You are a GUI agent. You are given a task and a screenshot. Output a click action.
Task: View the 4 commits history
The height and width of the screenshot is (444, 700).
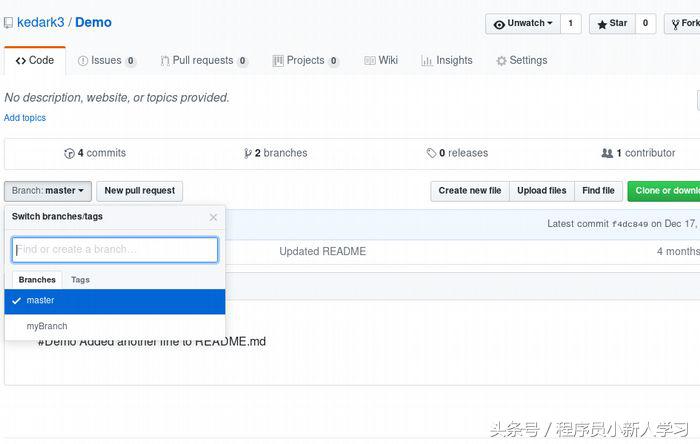(x=95, y=153)
